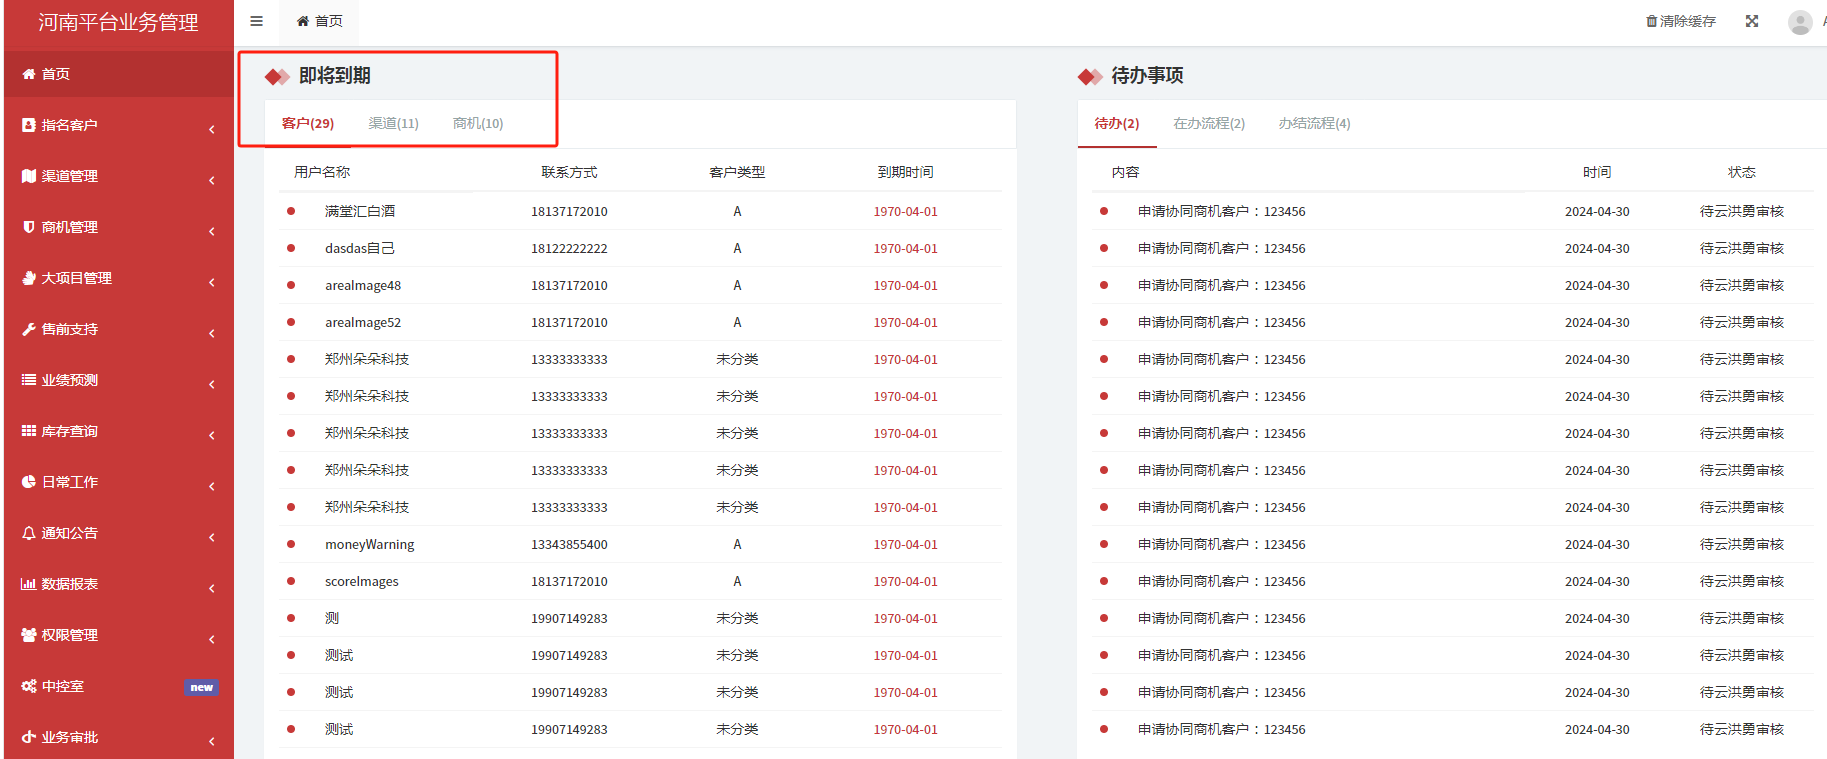Select the 首页 tab in top bar
Viewport: 1827px width, 759px height.
(x=319, y=21)
